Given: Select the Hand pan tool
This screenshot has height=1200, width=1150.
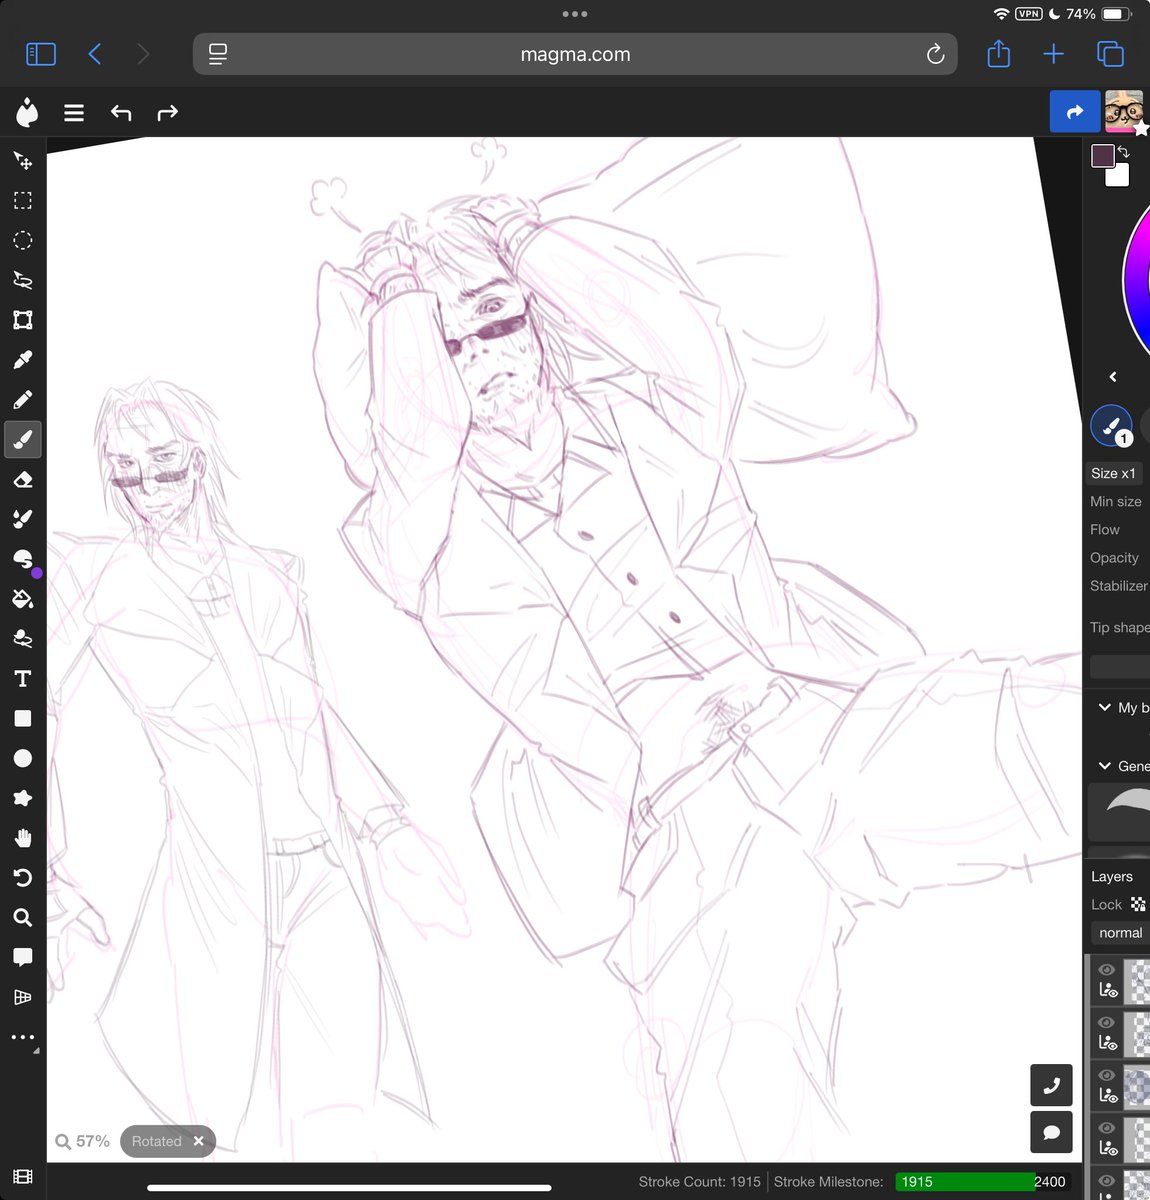Looking at the screenshot, I should (x=22, y=838).
